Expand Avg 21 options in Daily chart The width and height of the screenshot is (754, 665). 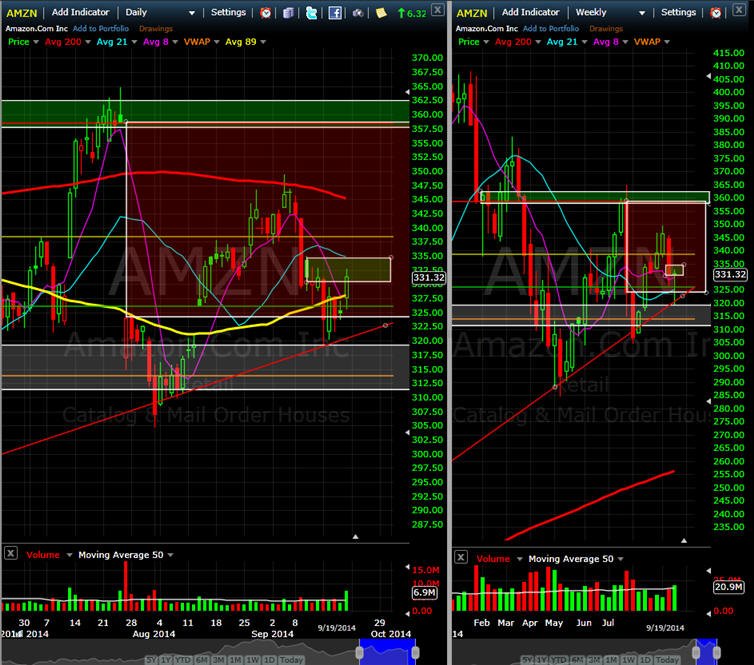[134, 42]
